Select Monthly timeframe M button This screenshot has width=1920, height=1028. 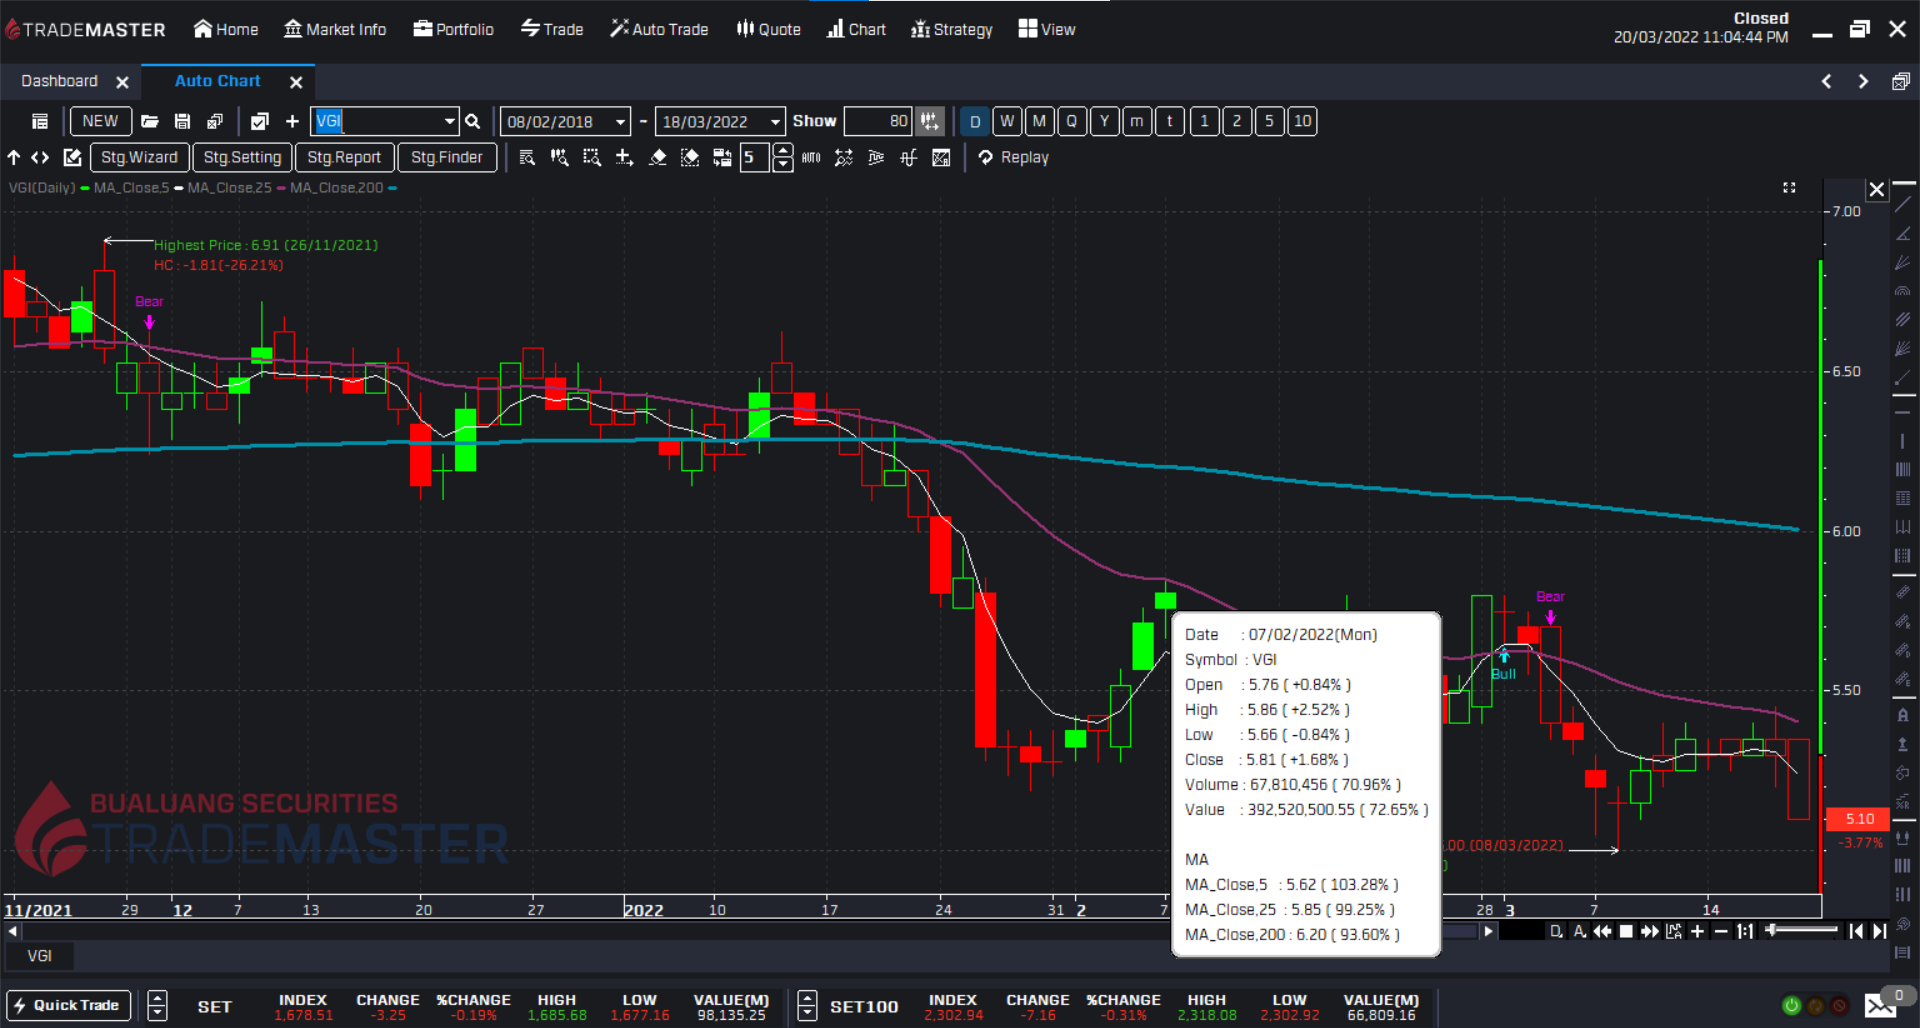tap(1040, 121)
